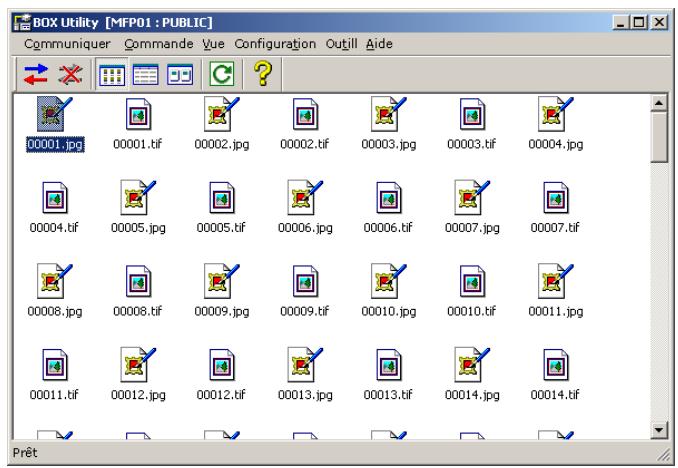Select the 00014.tif file icon
This screenshot has width=678, height=468.
[556, 365]
